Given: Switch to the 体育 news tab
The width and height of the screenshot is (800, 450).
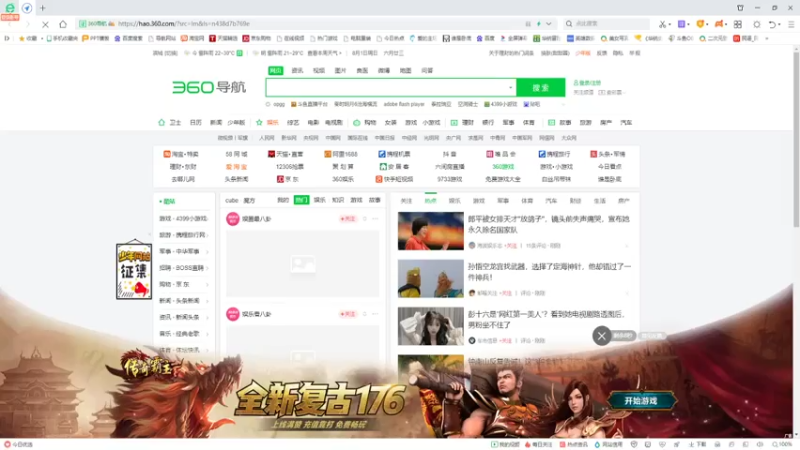Looking at the screenshot, I should click(x=527, y=201).
